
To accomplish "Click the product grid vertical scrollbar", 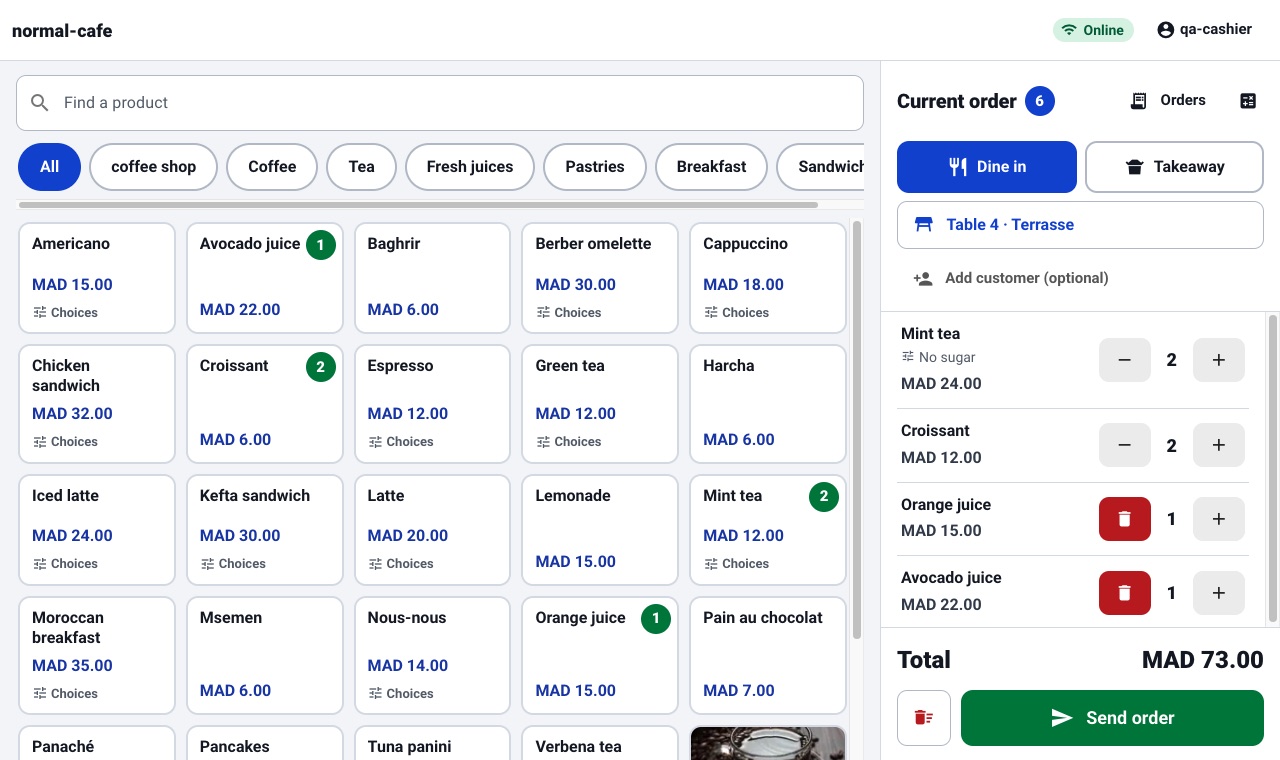I will coord(857,430).
